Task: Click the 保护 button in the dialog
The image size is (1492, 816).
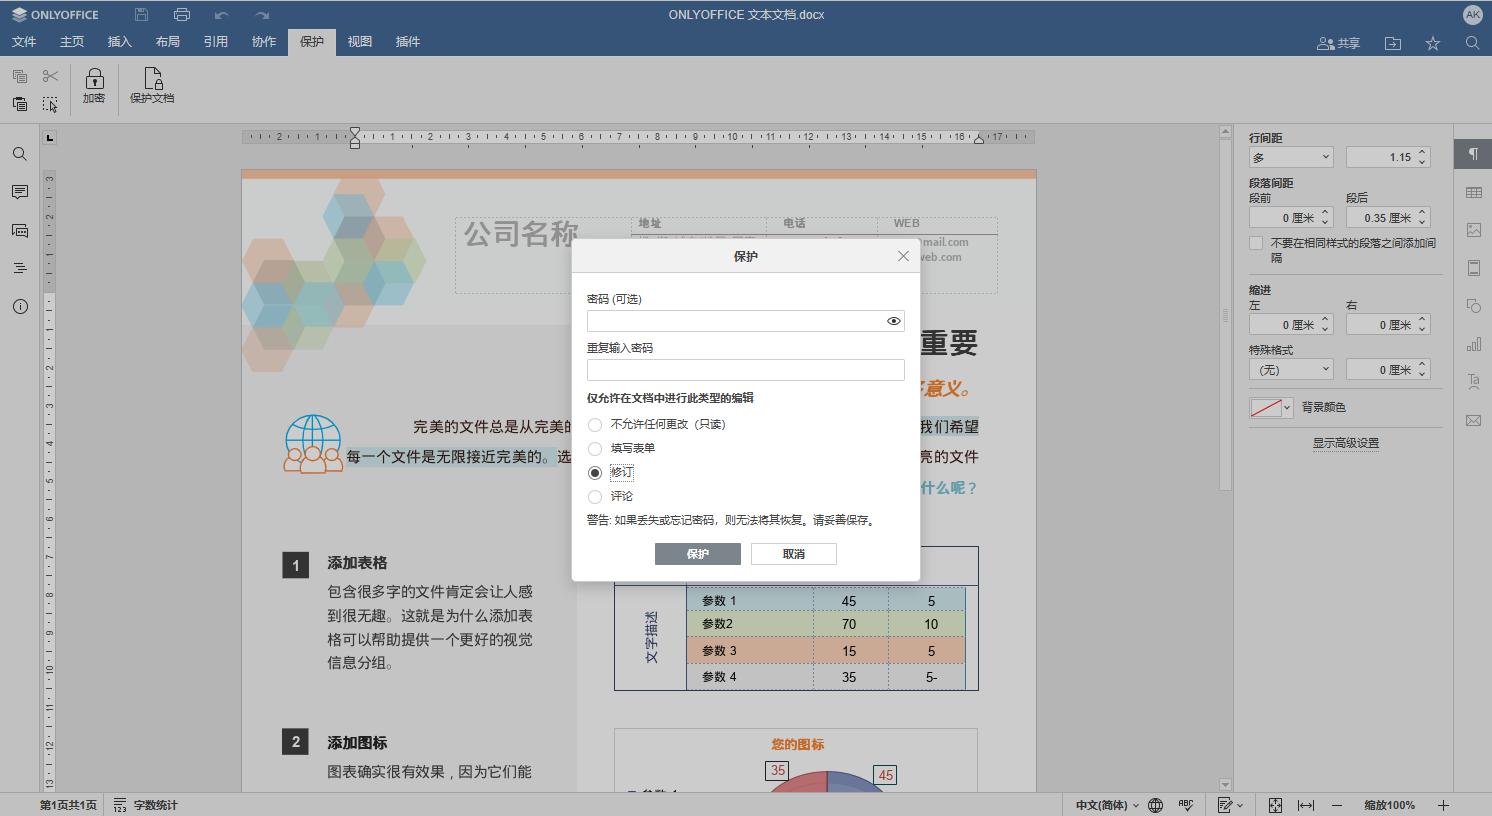Action: [697, 553]
